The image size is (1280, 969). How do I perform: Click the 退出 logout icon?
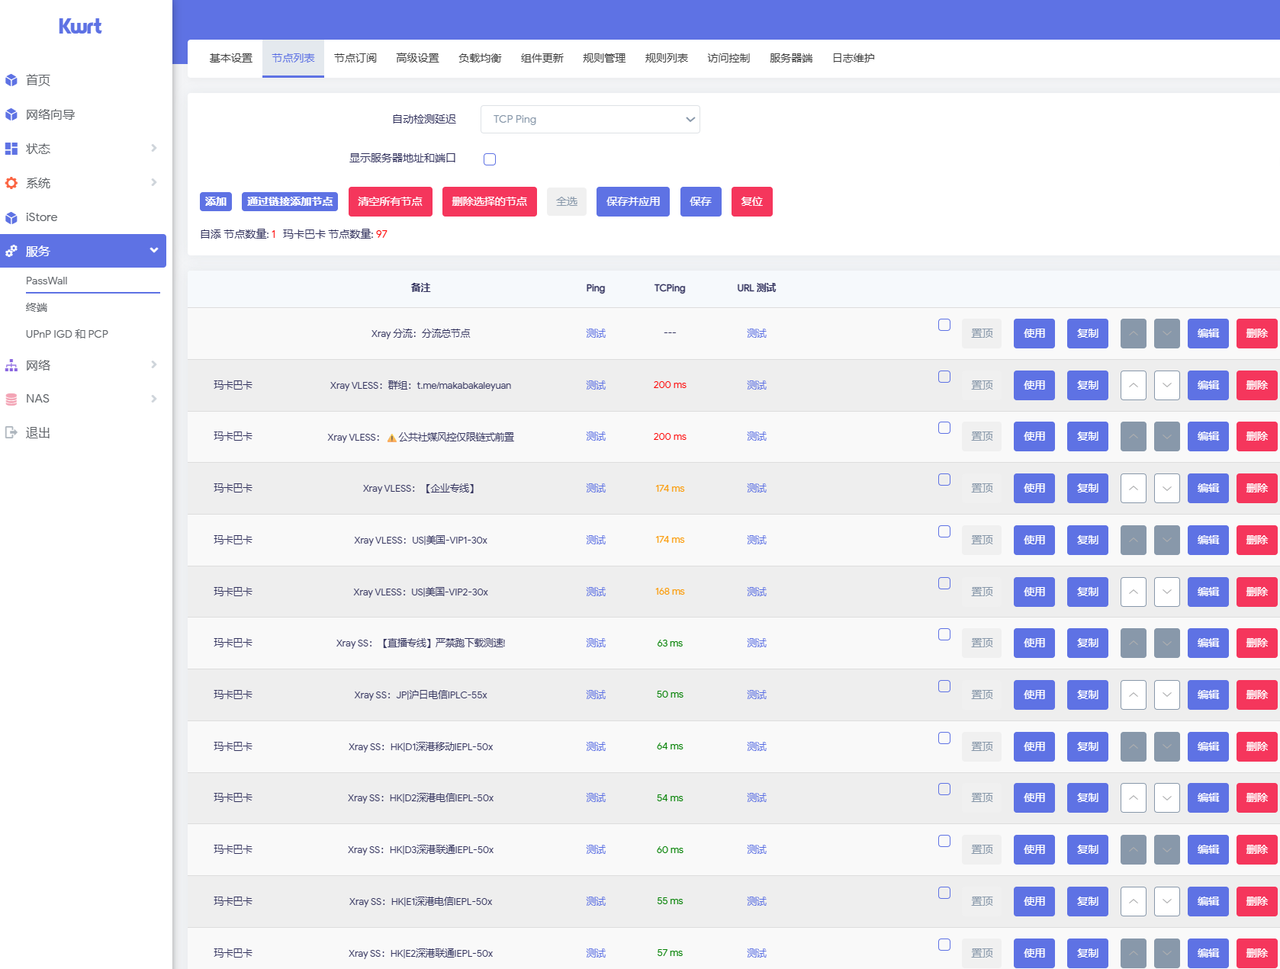[12, 433]
